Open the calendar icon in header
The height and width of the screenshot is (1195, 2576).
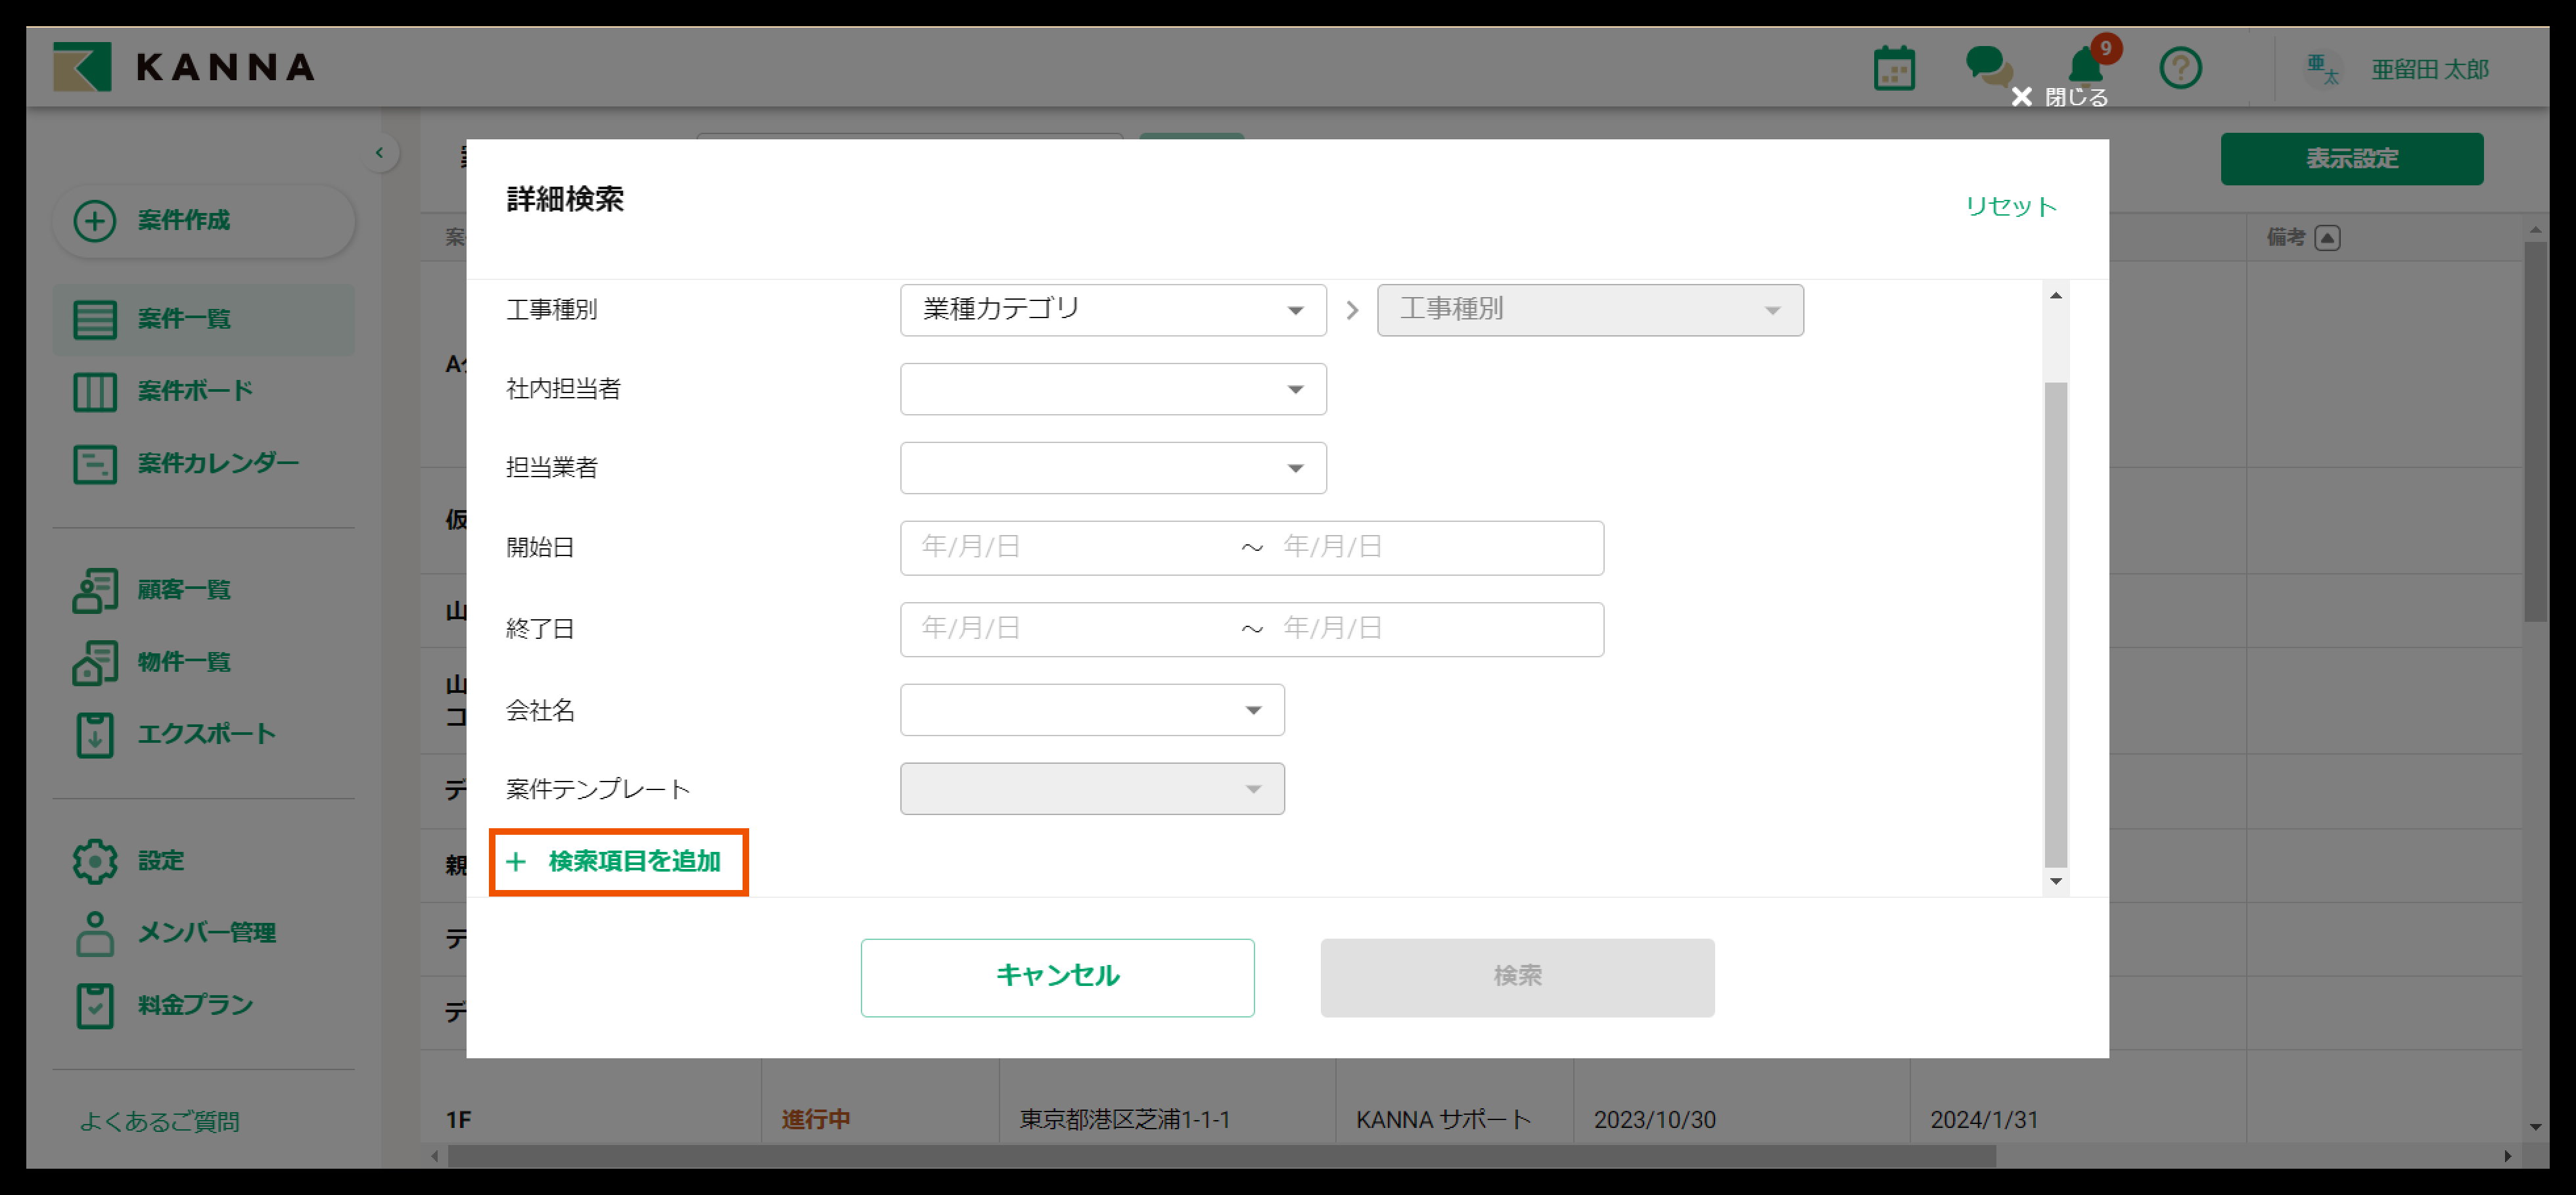[1893, 69]
